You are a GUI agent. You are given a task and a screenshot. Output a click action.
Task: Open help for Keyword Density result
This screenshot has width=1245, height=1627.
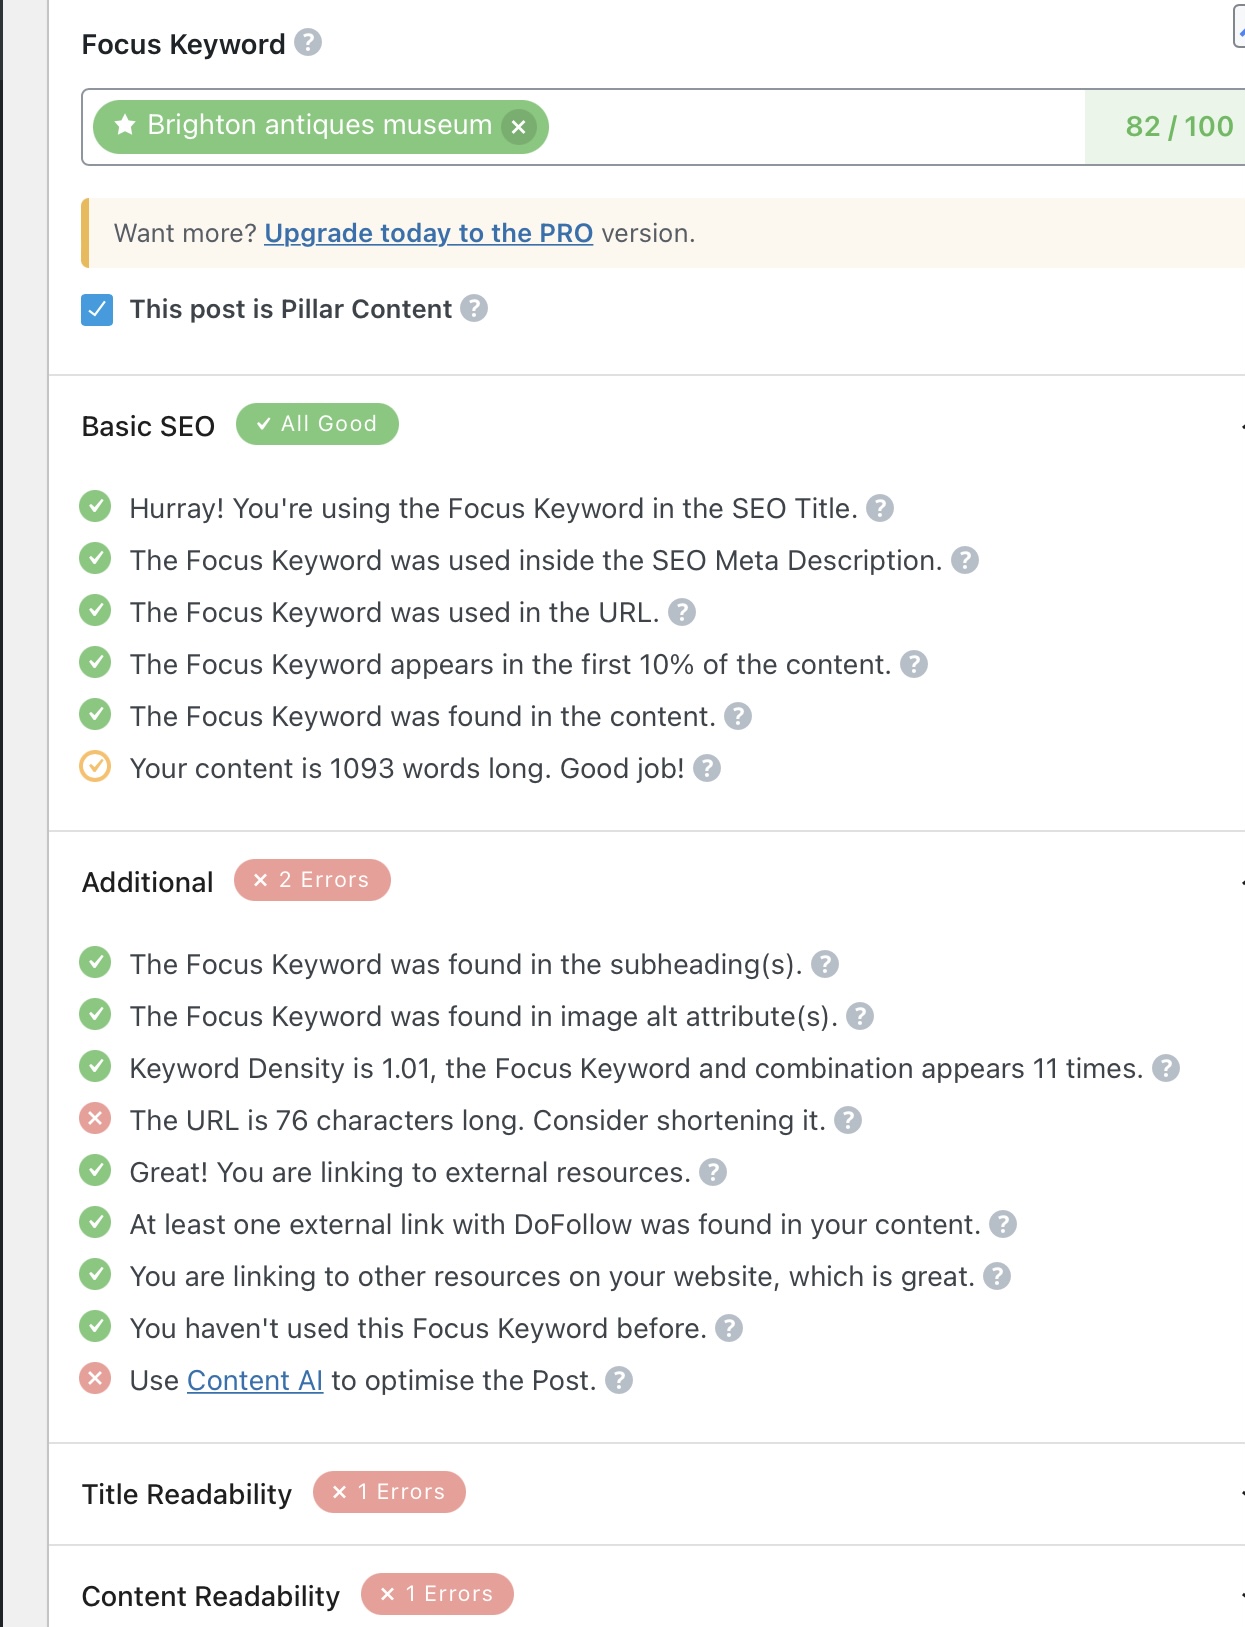1166,1068
